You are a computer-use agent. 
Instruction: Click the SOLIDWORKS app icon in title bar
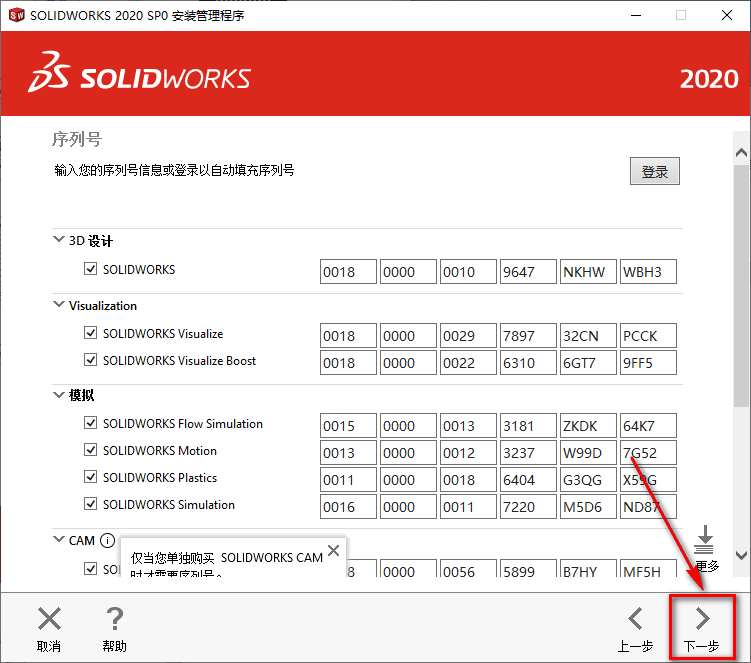click(x=16, y=15)
